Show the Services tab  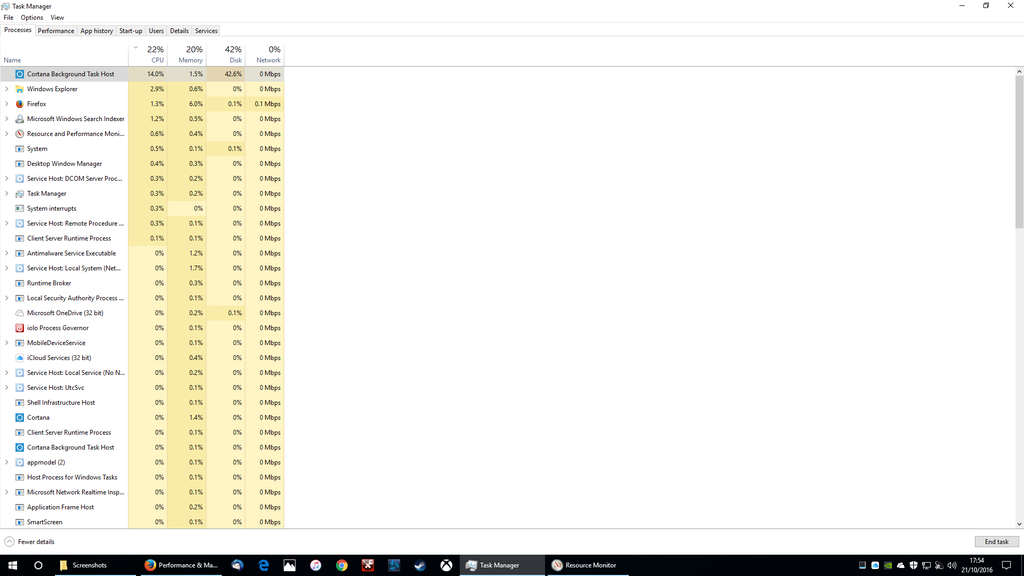tap(206, 31)
